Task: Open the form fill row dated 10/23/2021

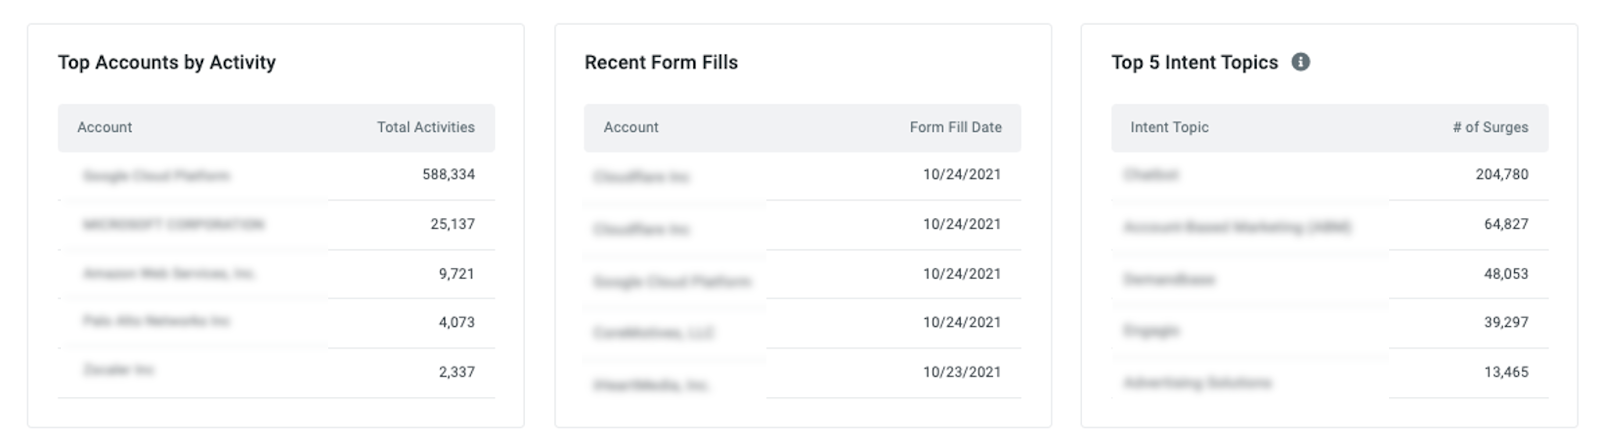Action: [x=802, y=372]
